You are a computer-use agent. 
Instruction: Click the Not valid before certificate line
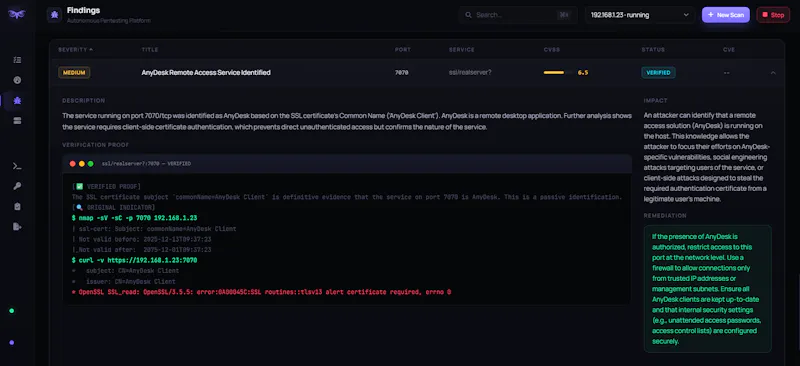[x=142, y=239]
